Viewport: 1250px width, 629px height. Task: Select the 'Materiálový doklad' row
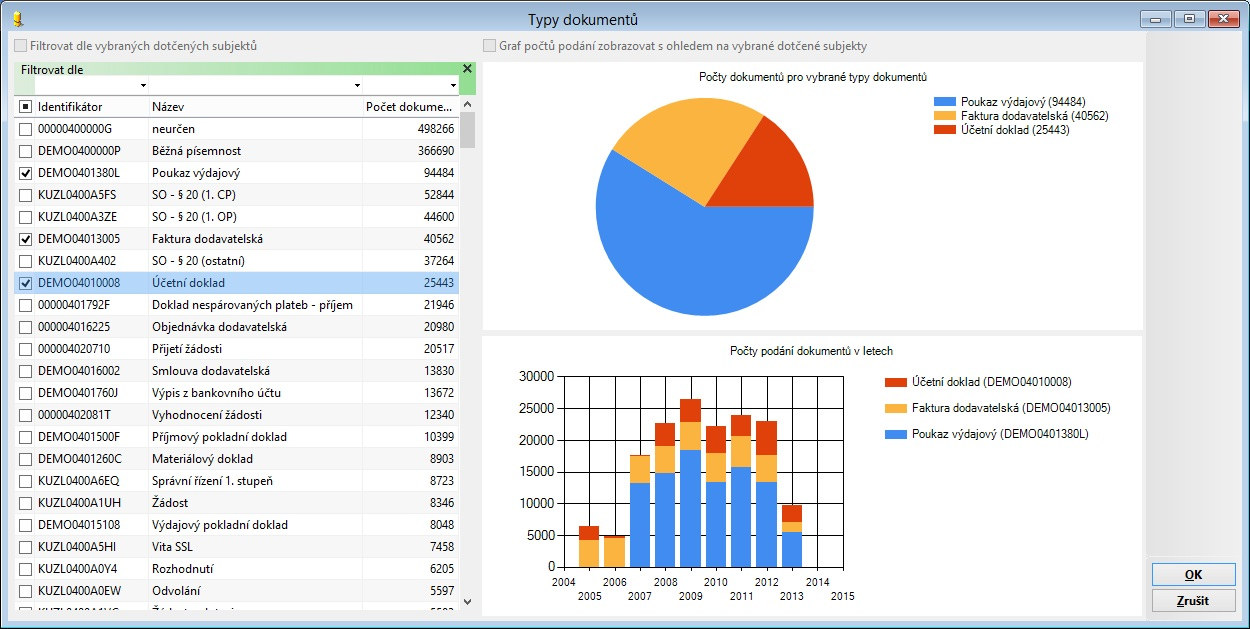[x=237, y=459]
